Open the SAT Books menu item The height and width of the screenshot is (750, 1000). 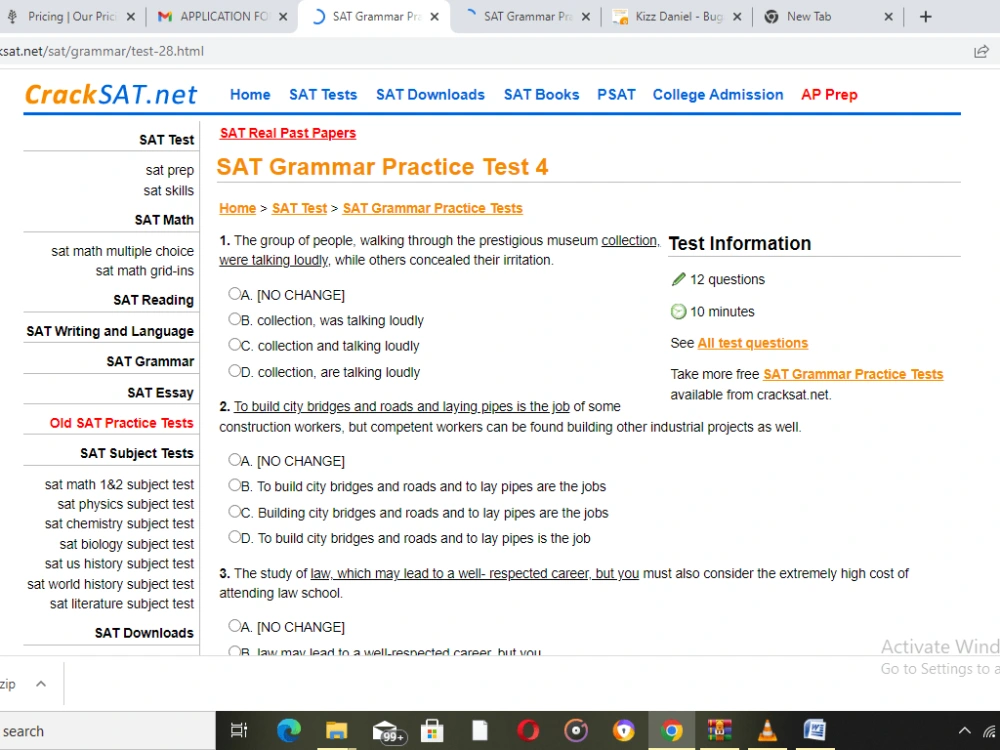541,94
